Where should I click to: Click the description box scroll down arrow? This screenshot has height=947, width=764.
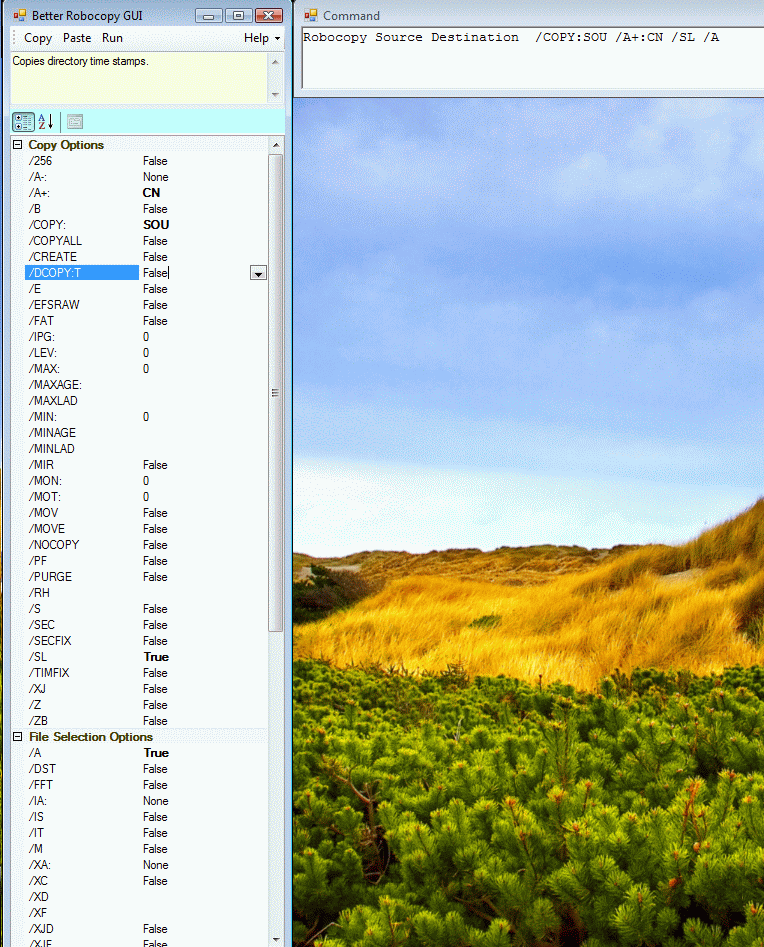coord(275,95)
